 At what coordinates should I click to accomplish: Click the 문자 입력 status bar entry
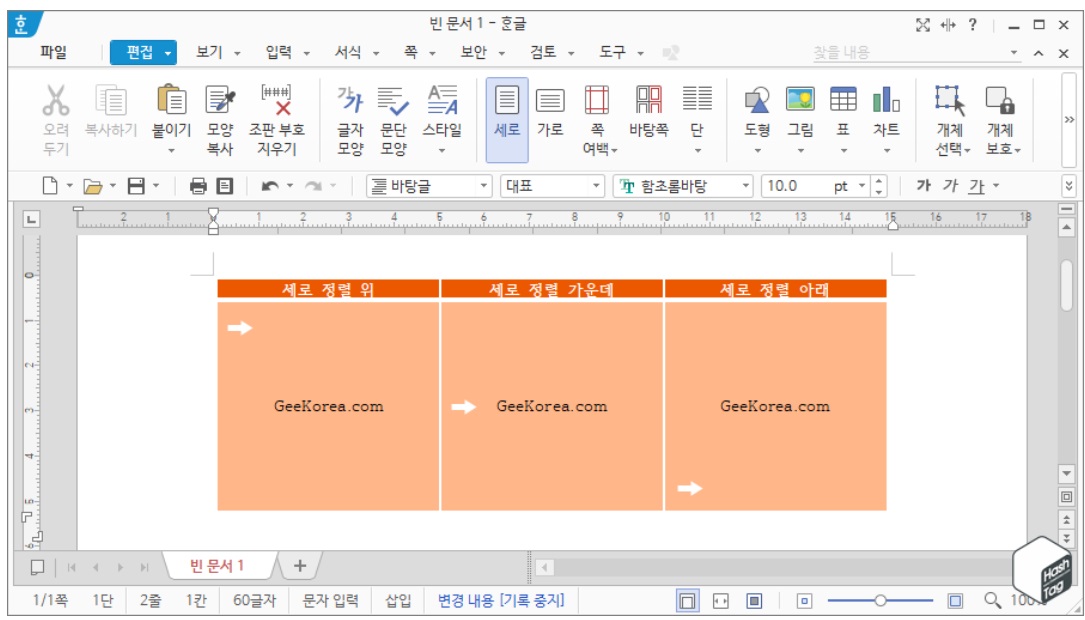331,601
